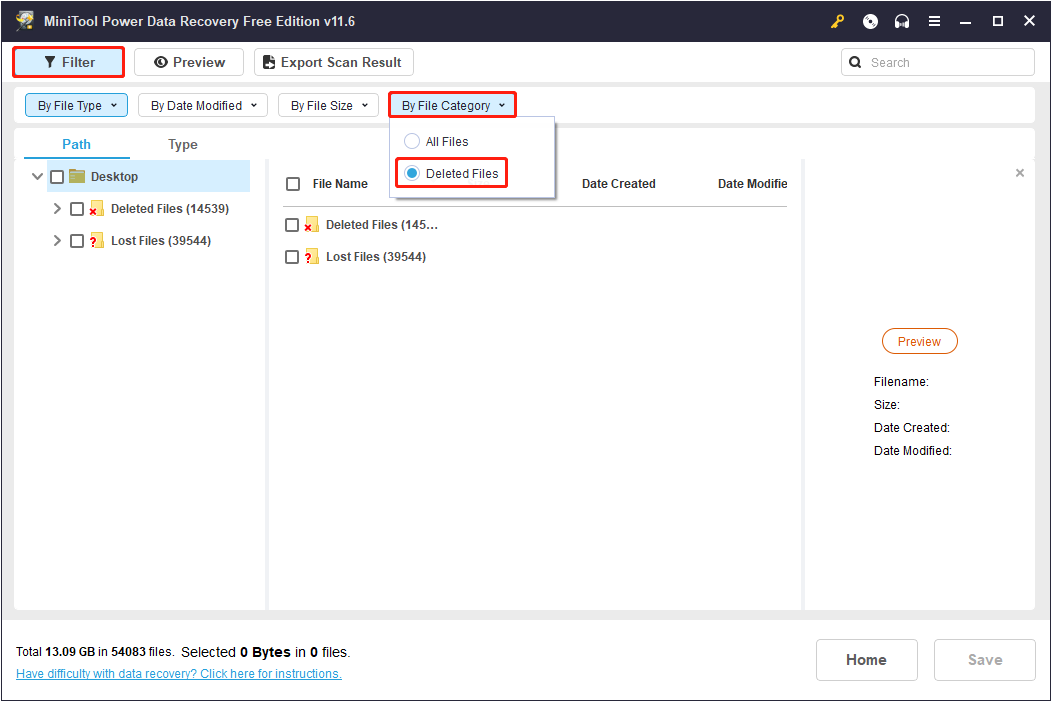Check the Lost Files checkbox in file list
The image size is (1053, 703).
291,256
